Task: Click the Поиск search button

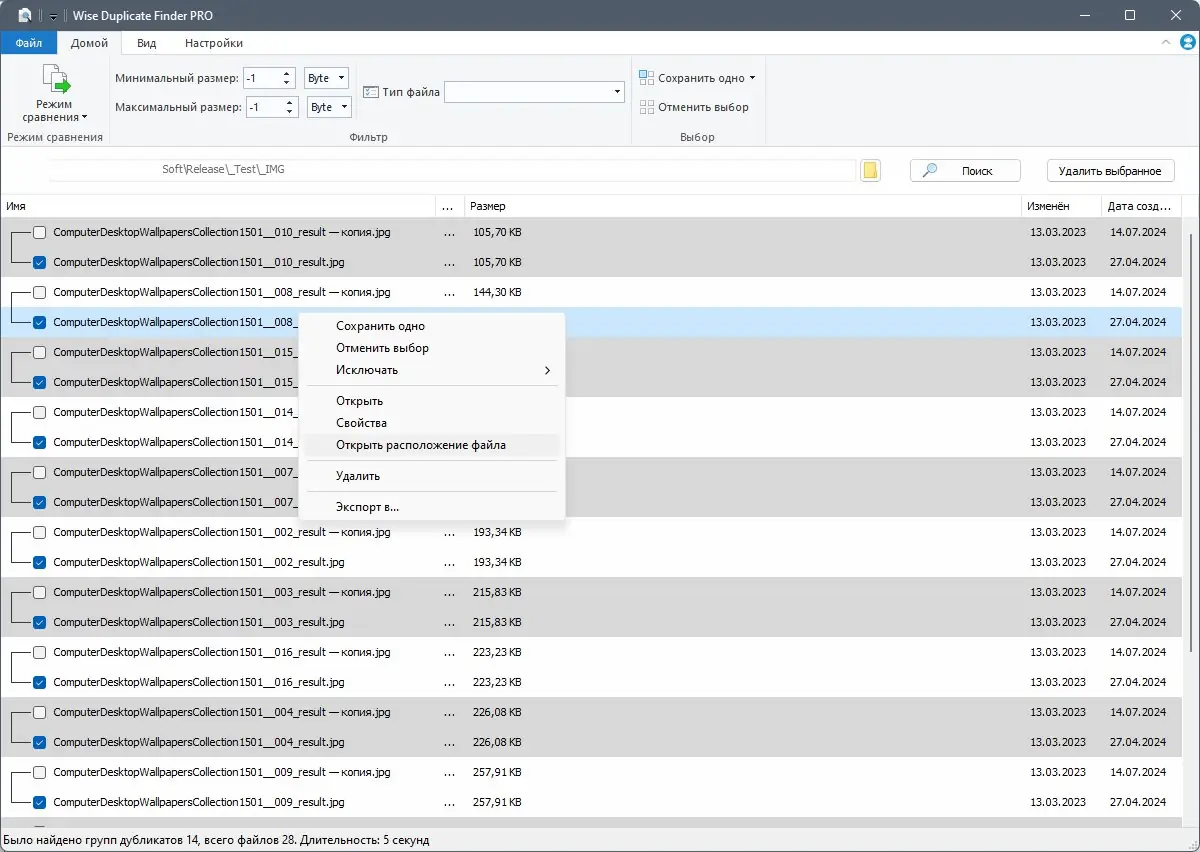Action: 965,171
